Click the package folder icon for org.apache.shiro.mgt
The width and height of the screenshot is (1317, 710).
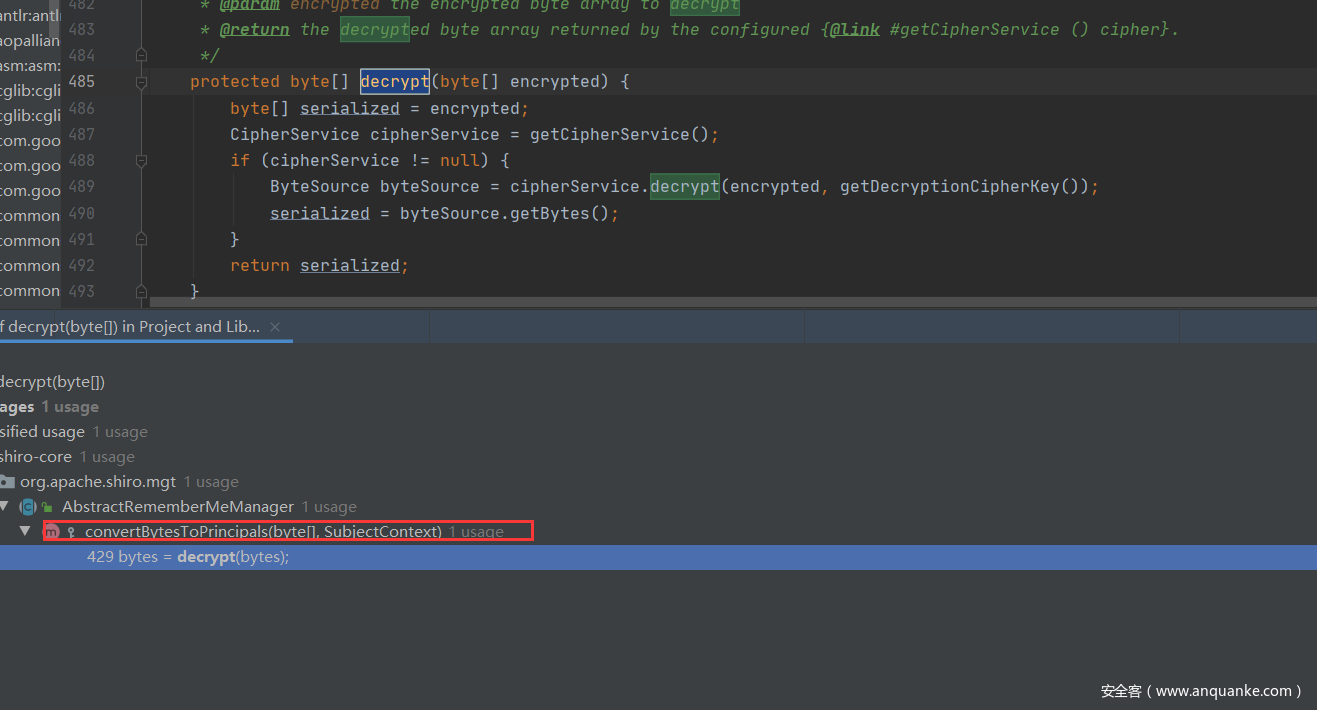click(7, 482)
